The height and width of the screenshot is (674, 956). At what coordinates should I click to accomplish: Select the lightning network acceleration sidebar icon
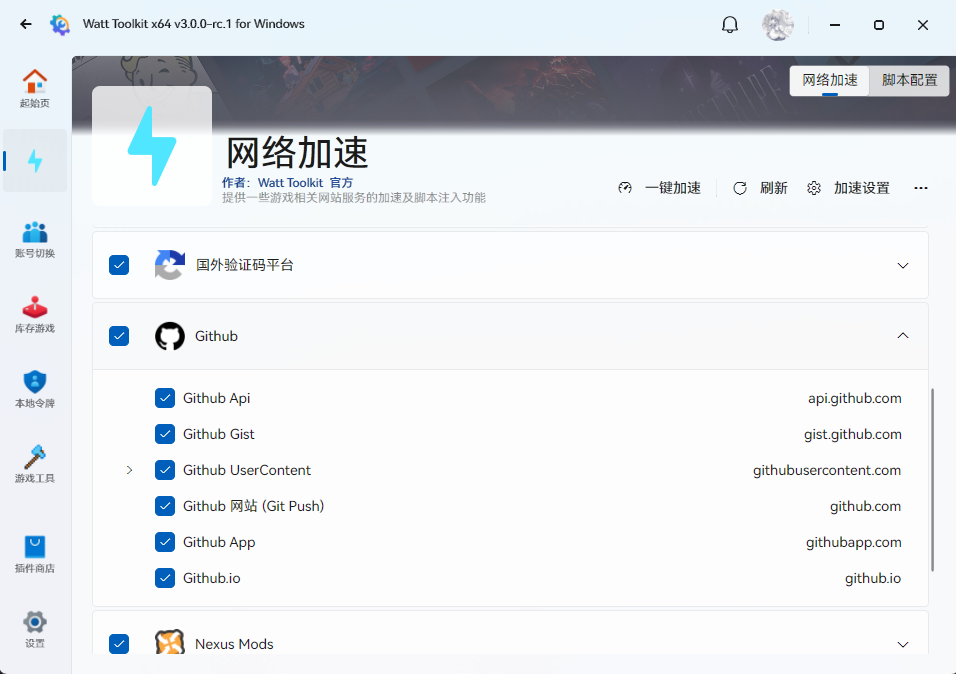tap(35, 161)
